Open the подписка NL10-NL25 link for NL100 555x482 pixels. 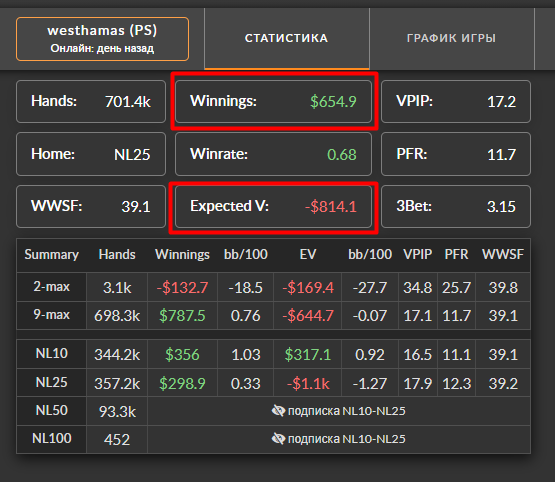tap(347, 439)
